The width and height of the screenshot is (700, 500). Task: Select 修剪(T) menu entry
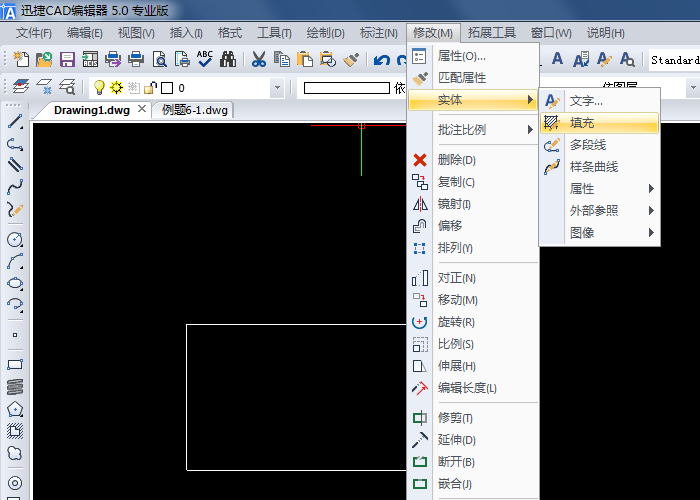point(472,418)
